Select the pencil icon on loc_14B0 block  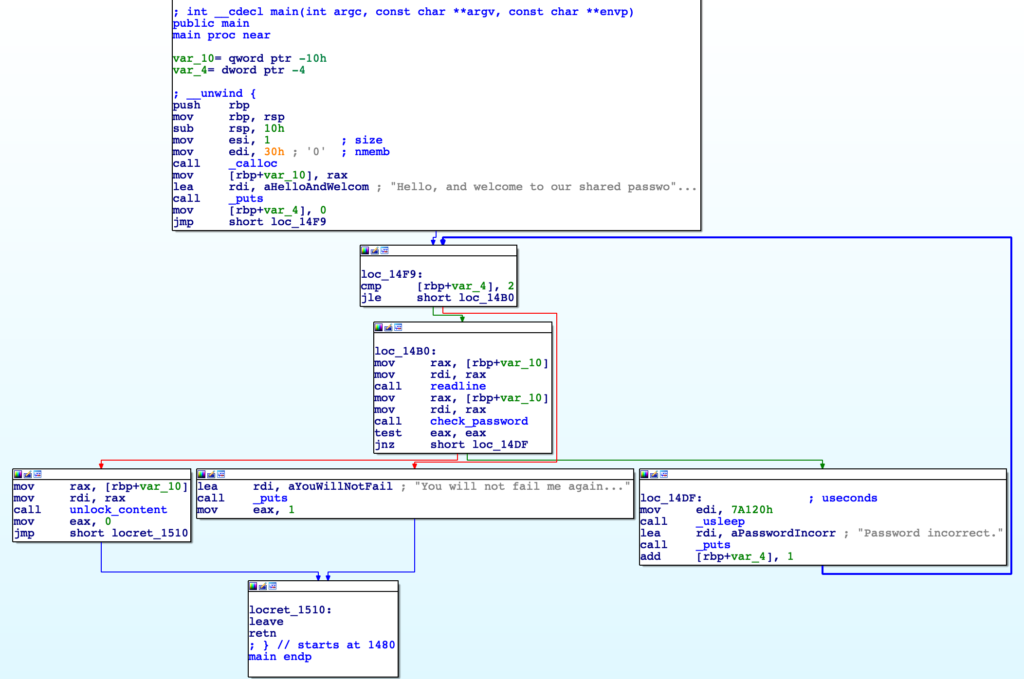[x=389, y=327]
